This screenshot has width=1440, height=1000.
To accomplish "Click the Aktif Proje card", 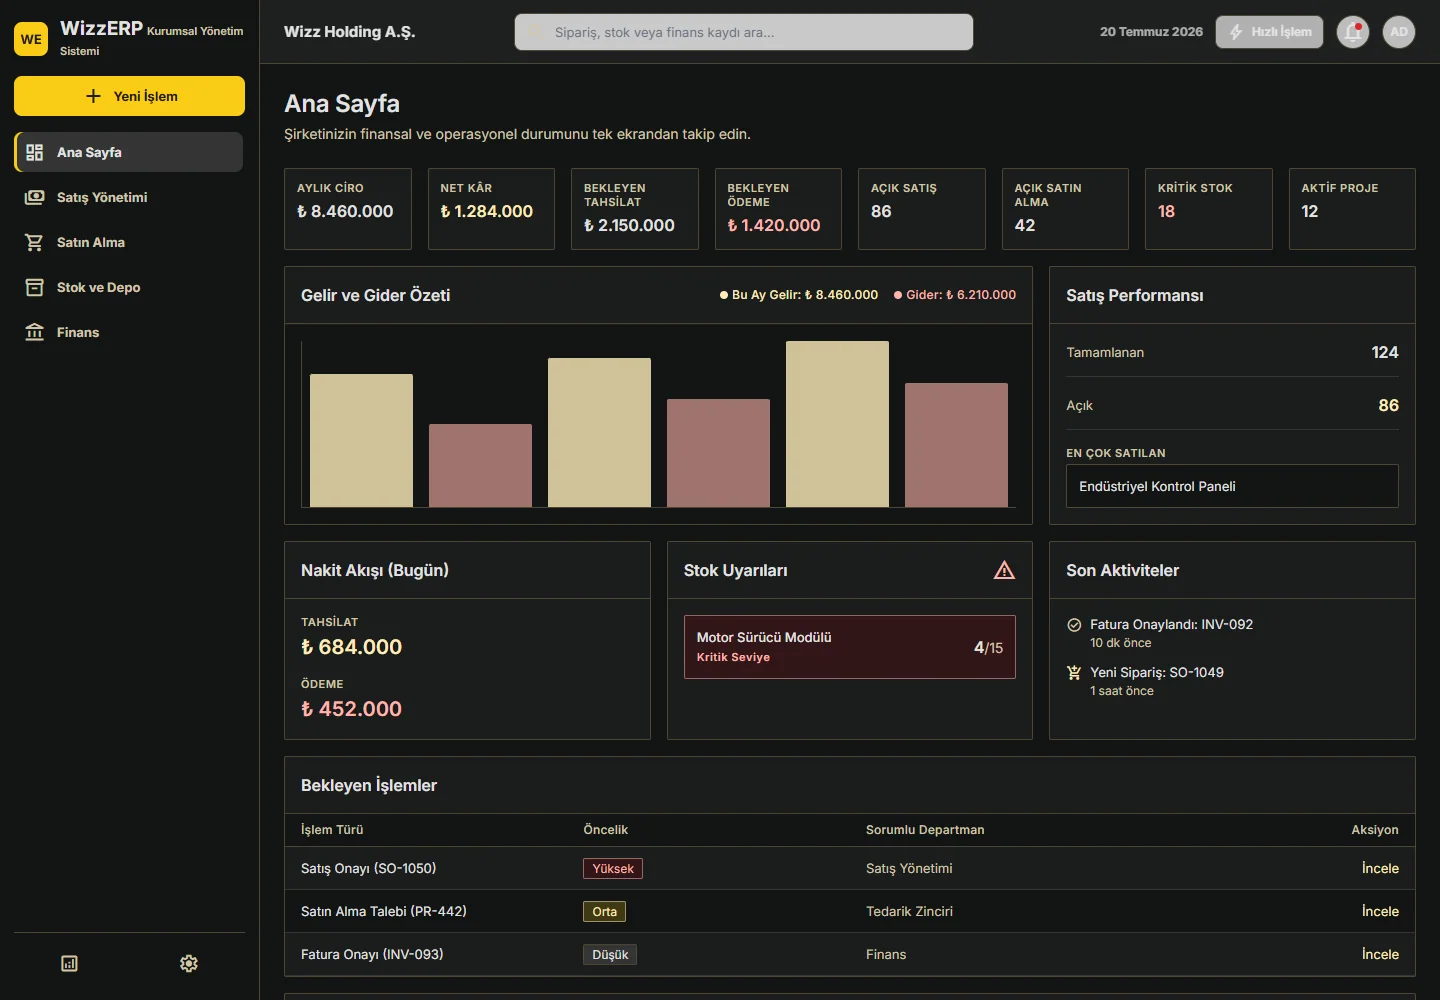I will pyautogui.click(x=1352, y=209).
